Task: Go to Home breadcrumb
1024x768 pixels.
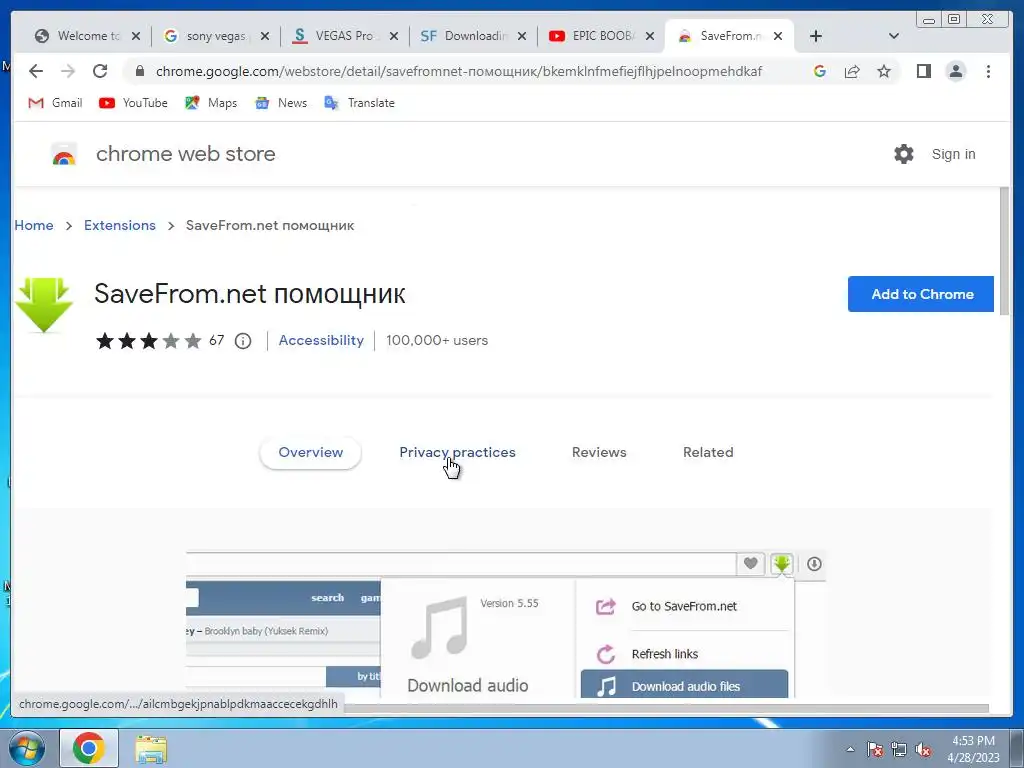Action: (x=34, y=225)
